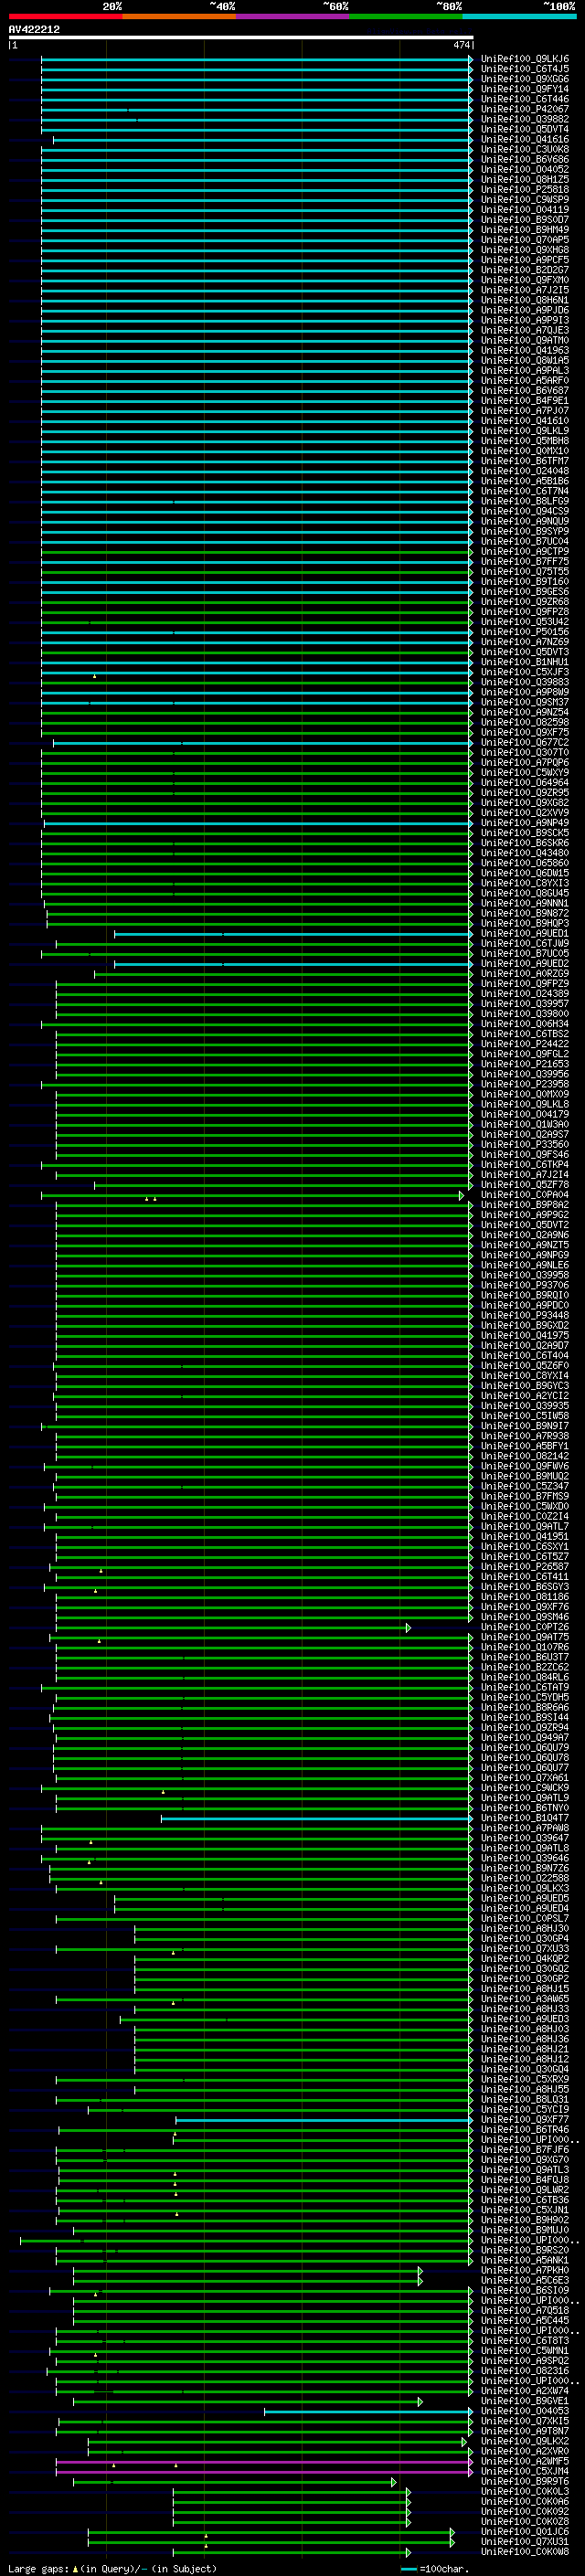This screenshot has height=2576, width=585.
Task: Select the hit label UniRef100_A9PJD6
Action: coord(524,310)
